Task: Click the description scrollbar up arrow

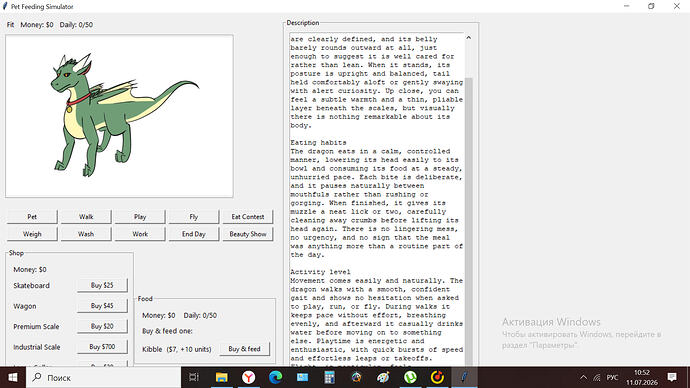Action: (x=469, y=38)
